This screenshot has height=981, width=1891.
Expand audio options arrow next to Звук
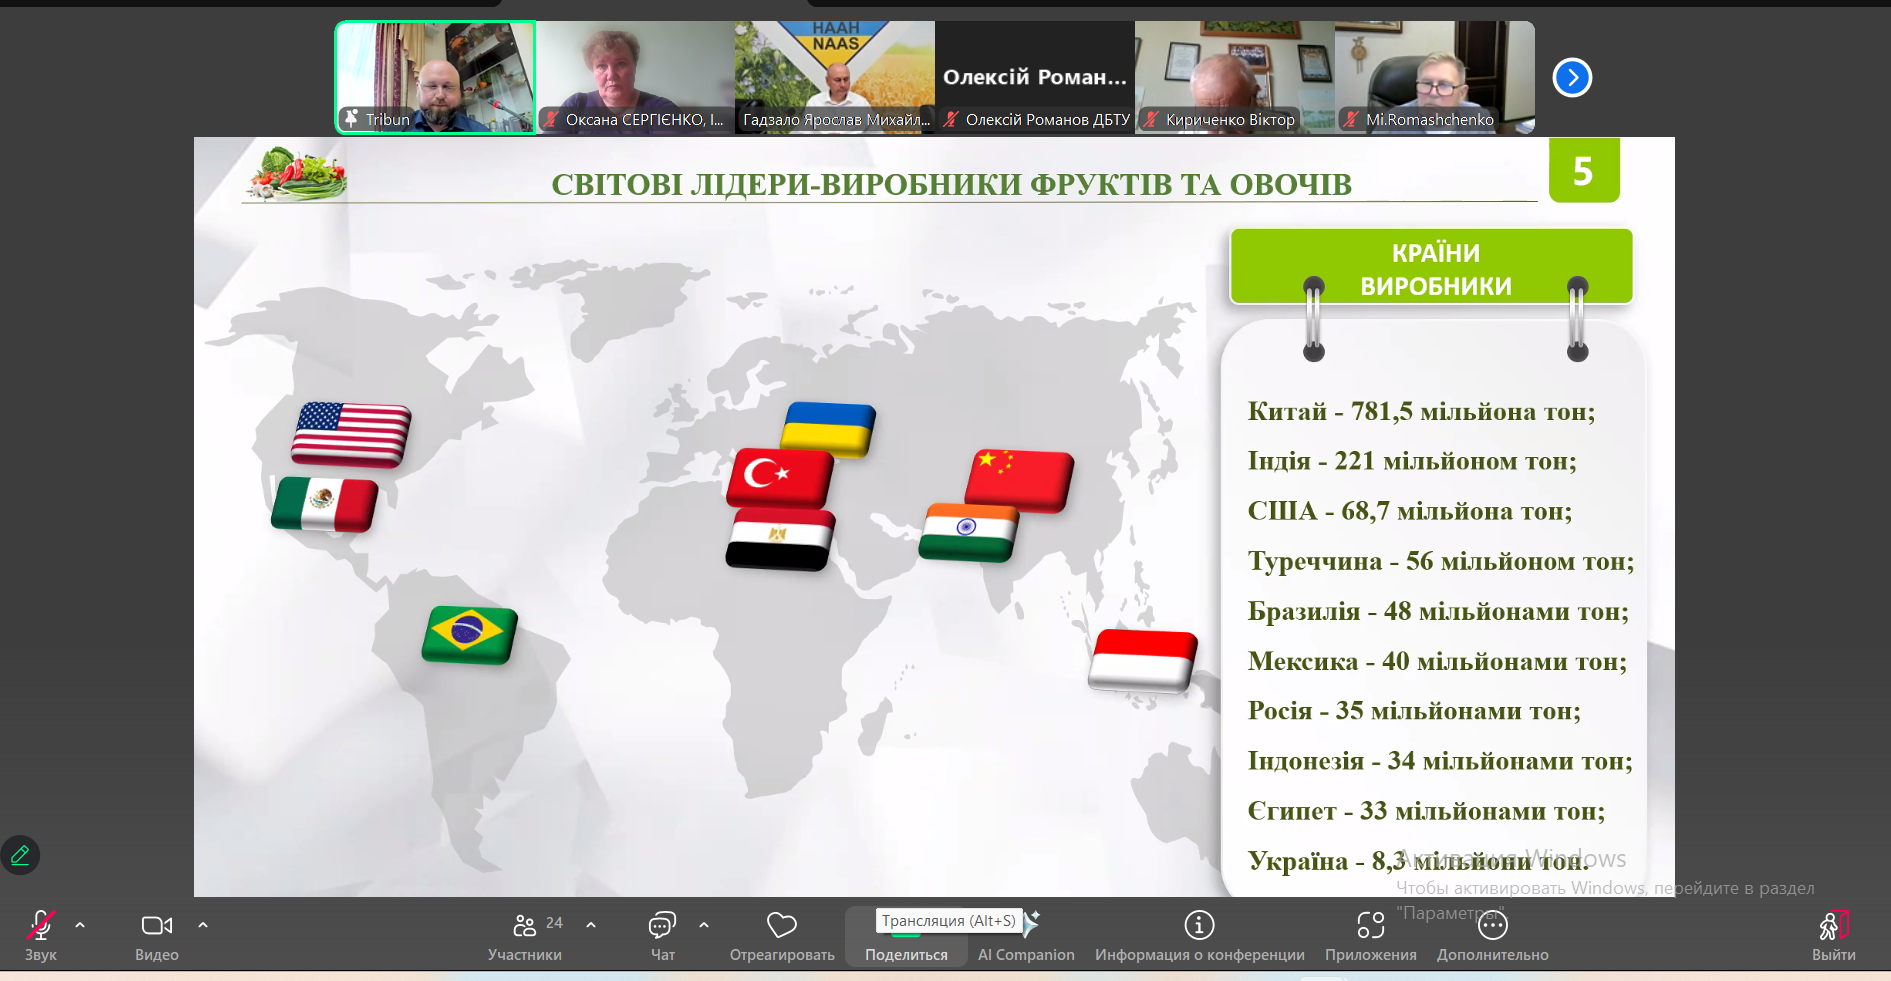point(80,925)
